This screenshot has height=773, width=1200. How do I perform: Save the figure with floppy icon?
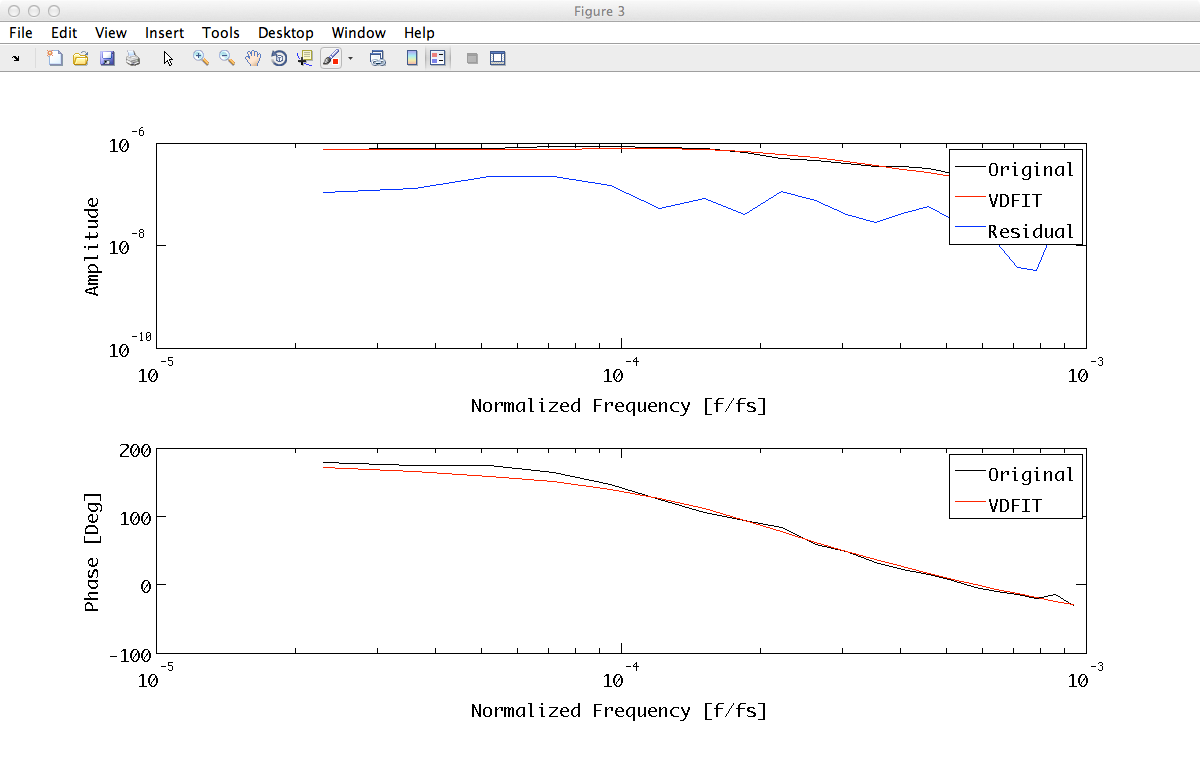(107, 59)
